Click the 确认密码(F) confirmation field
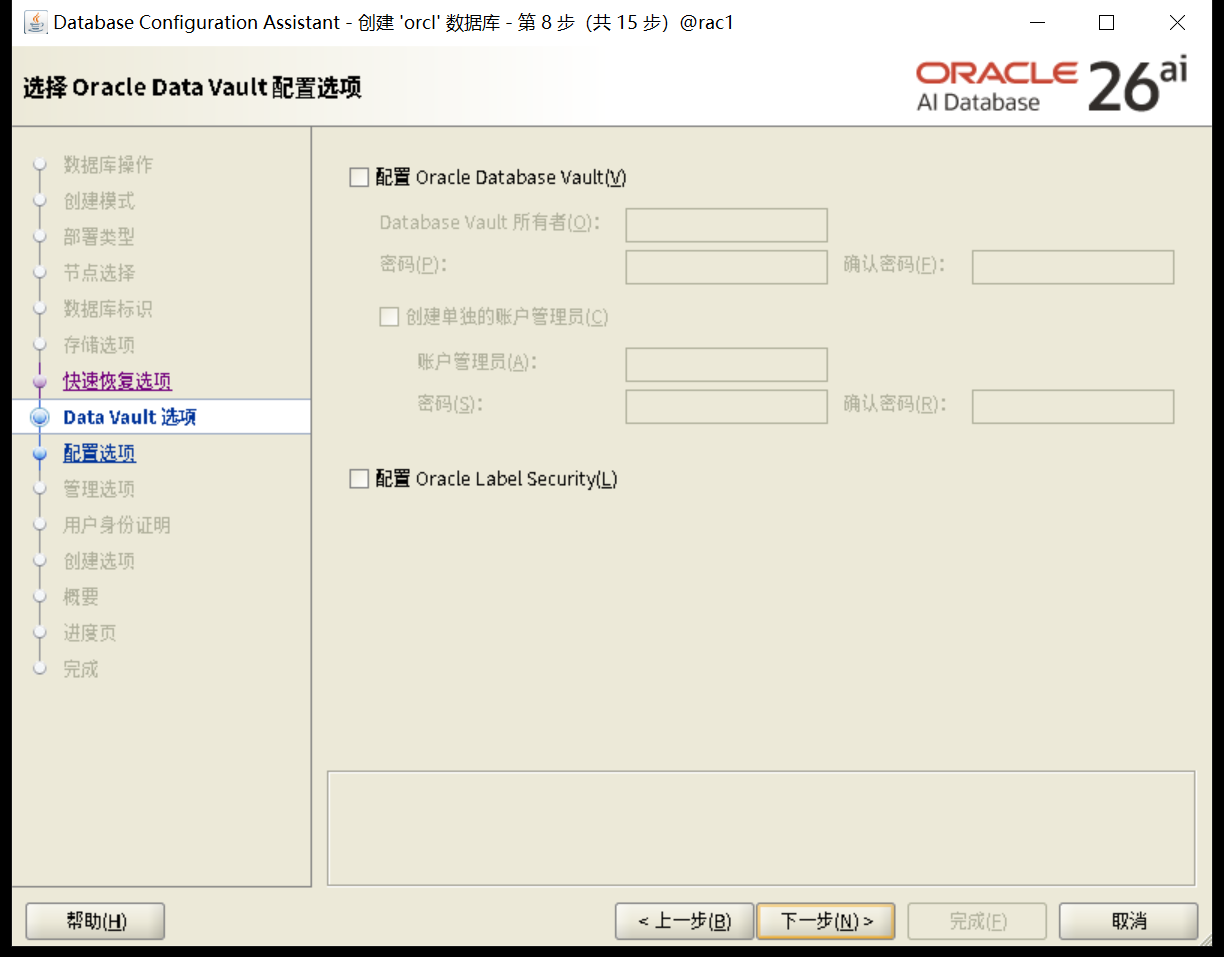The width and height of the screenshot is (1224, 957). click(x=1073, y=267)
